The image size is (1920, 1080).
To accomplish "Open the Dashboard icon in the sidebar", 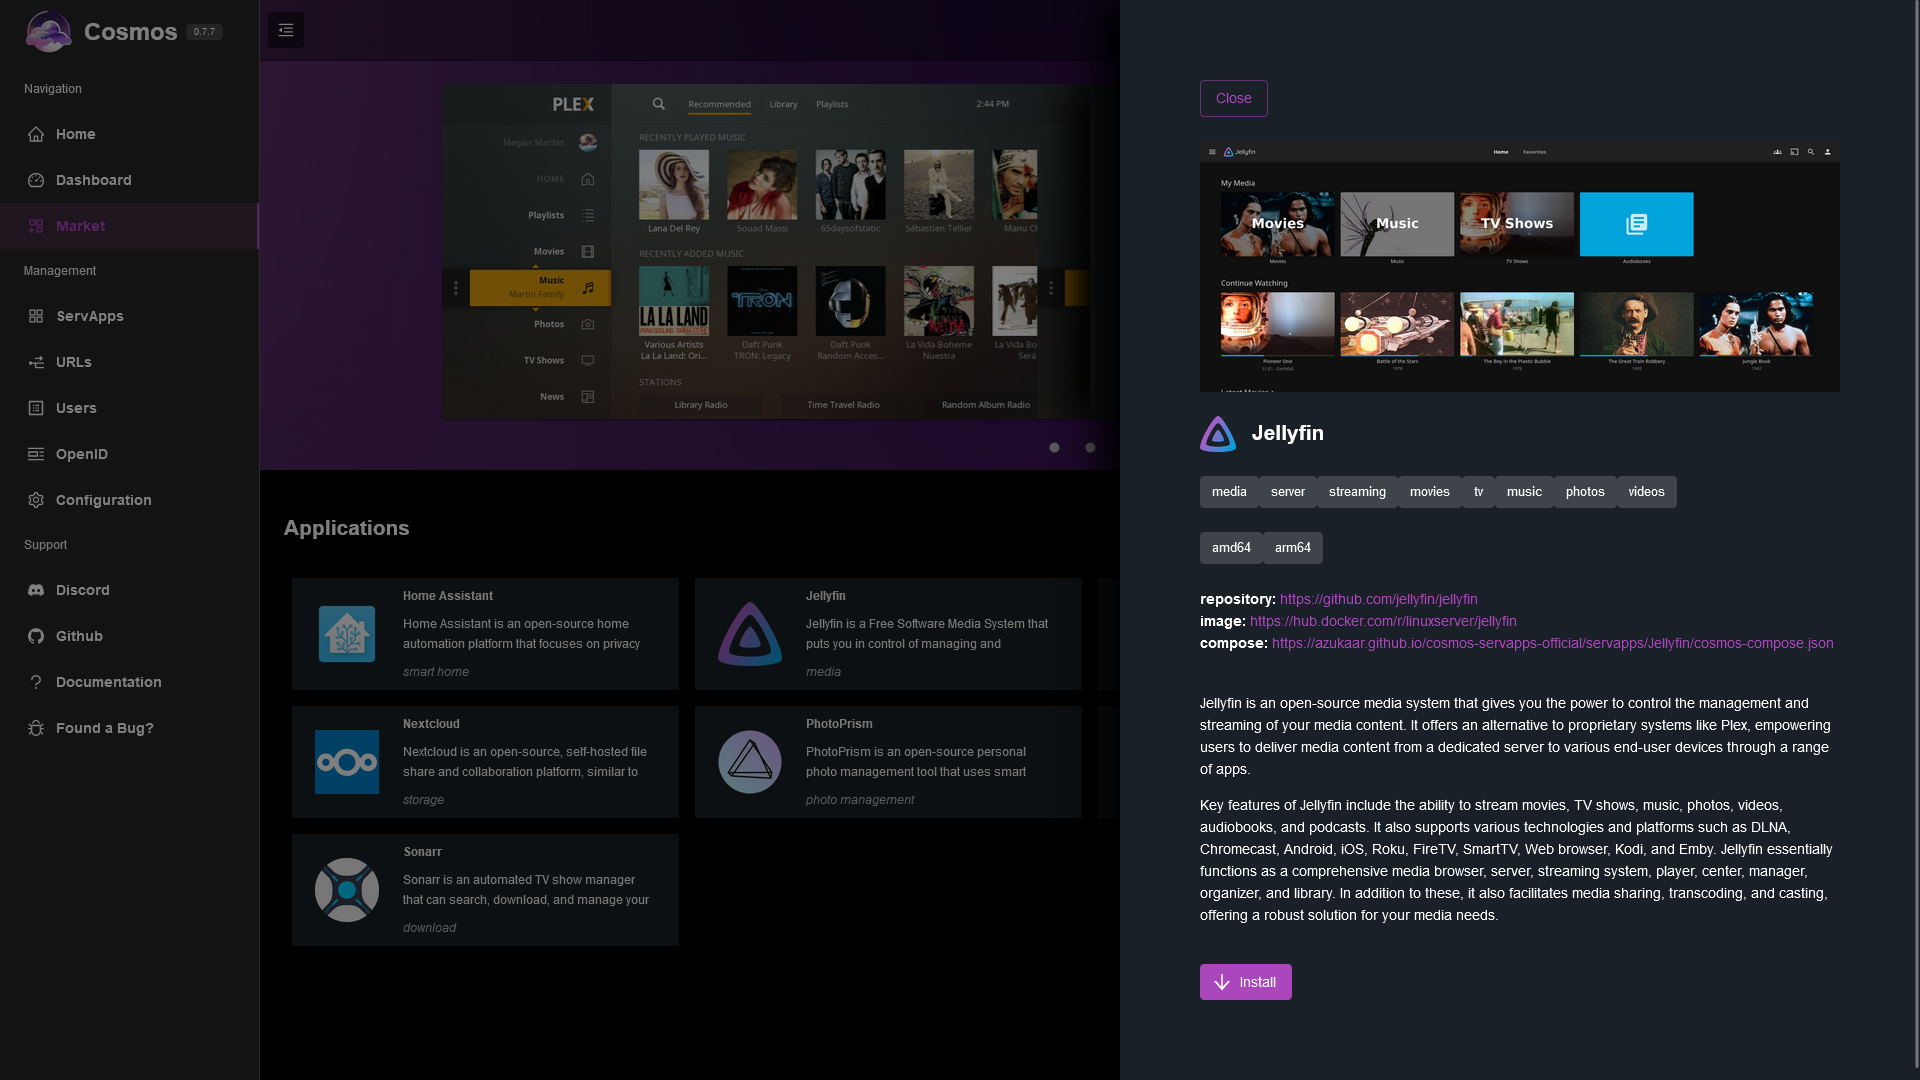I will click(x=36, y=180).
